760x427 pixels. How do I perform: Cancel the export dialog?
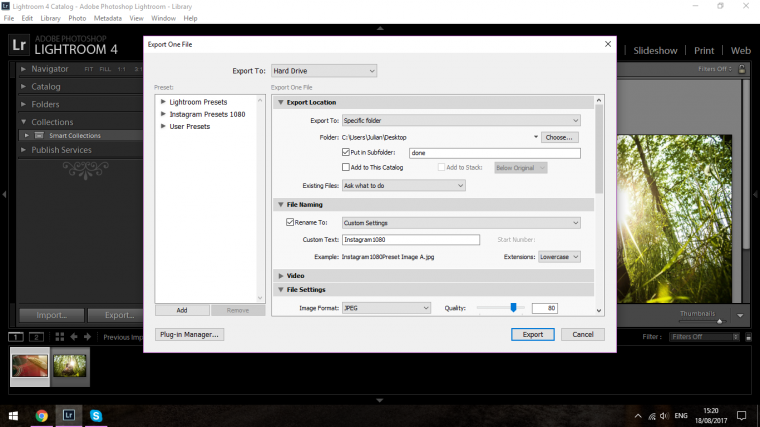583,334
